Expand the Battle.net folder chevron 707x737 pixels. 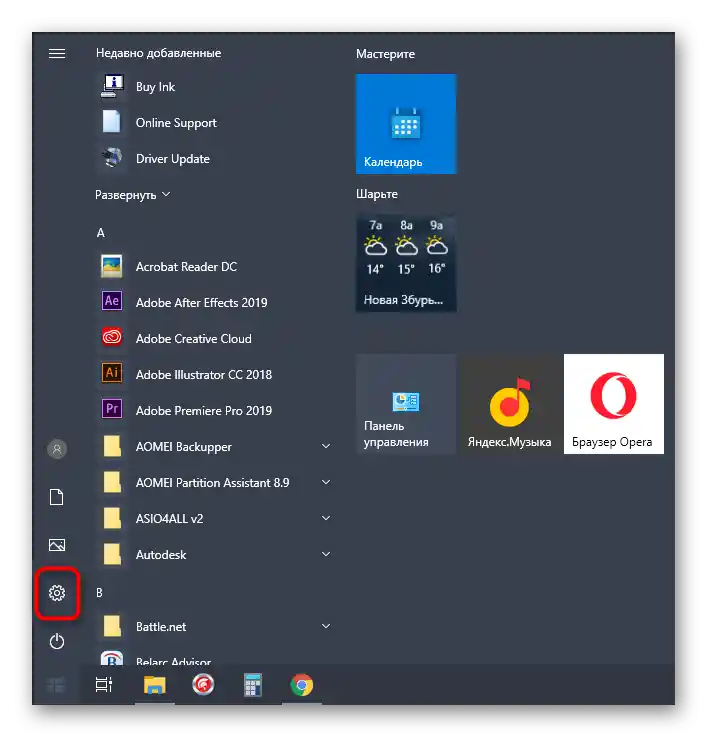pyautogui.click(x=326, y=626)
